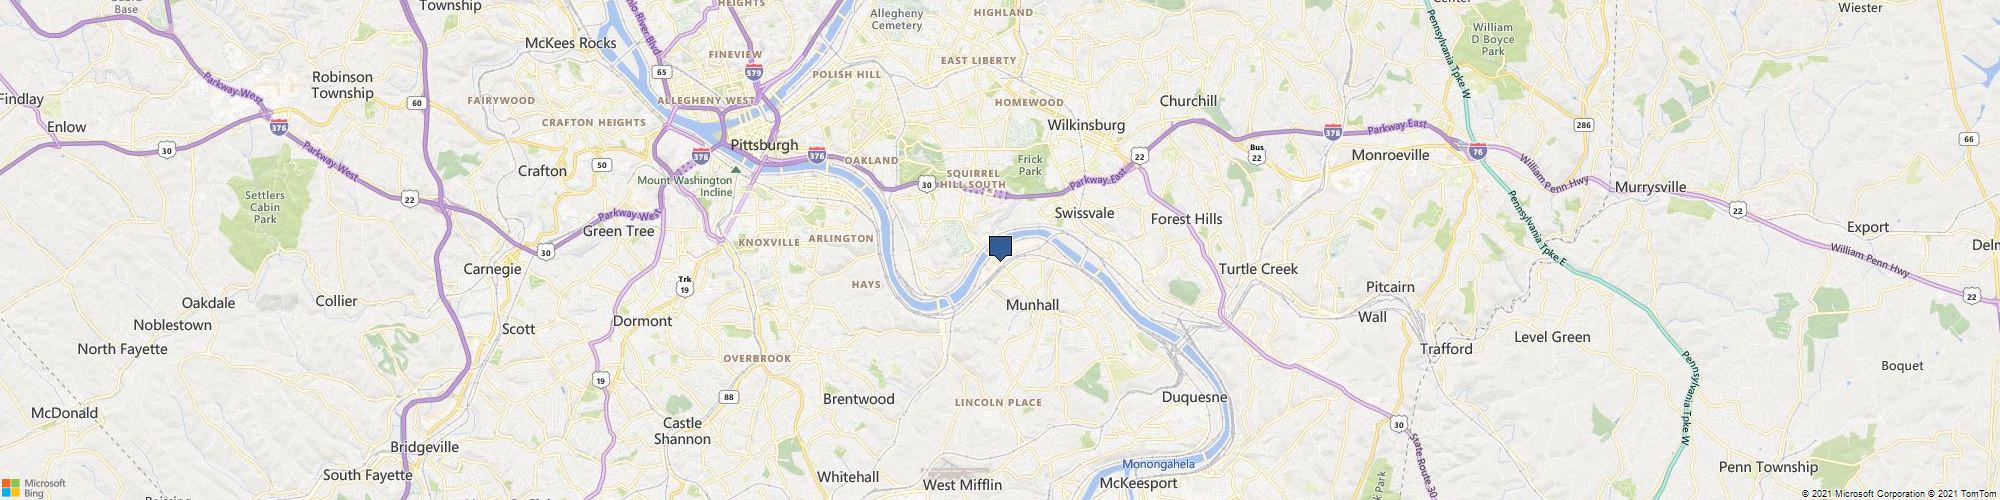The height and width of the screenshot is (500, 2000).
Task: Click the I-76 turnpike shield near Monroeville
Action: coord(1478,151)
